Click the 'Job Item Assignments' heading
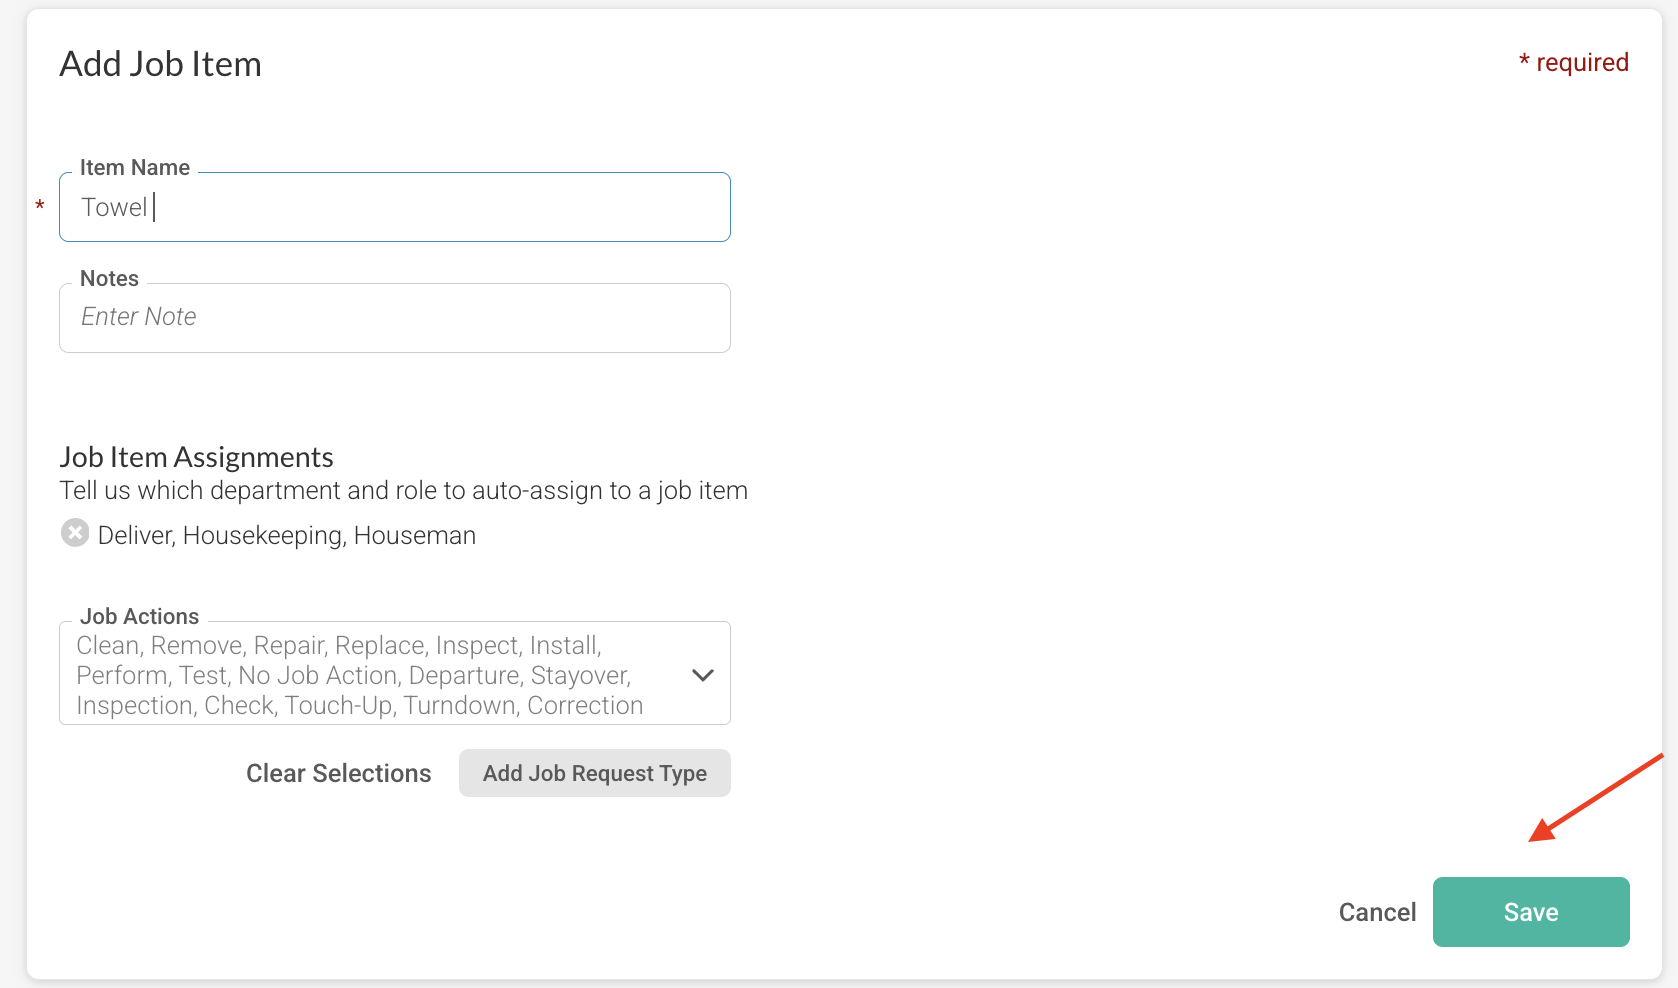 (196, 457)
